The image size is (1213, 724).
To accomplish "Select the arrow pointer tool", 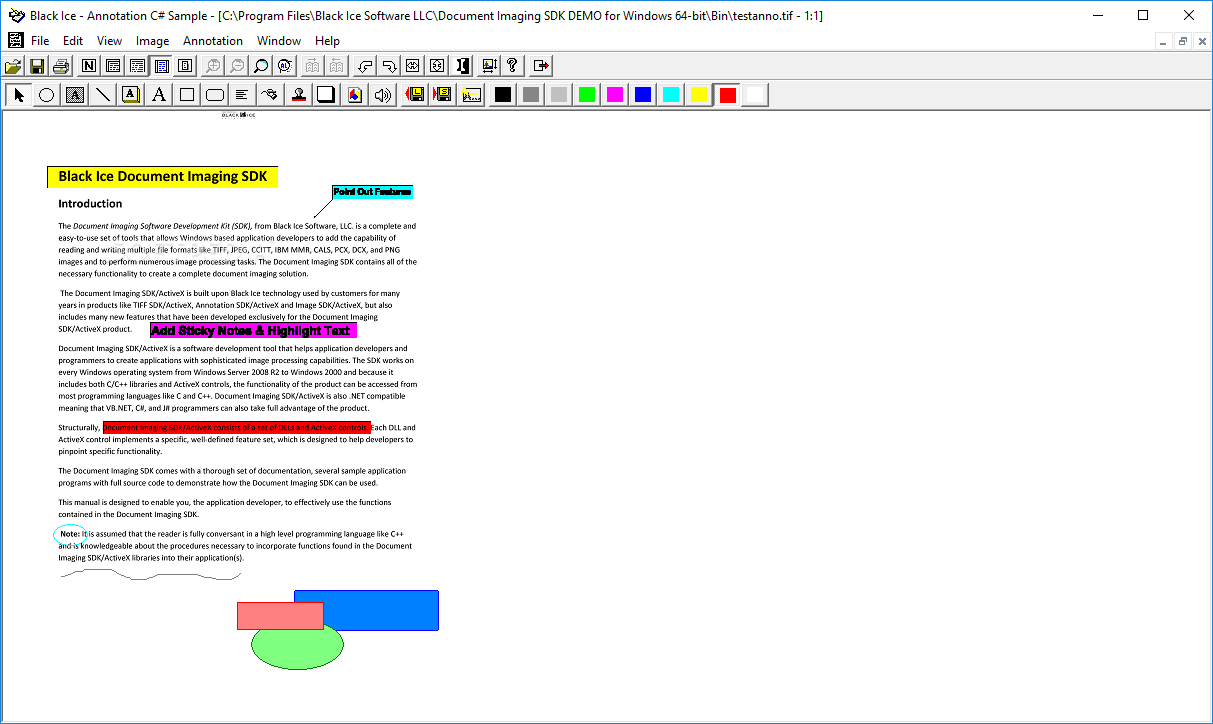I will (x=18, y=95).
